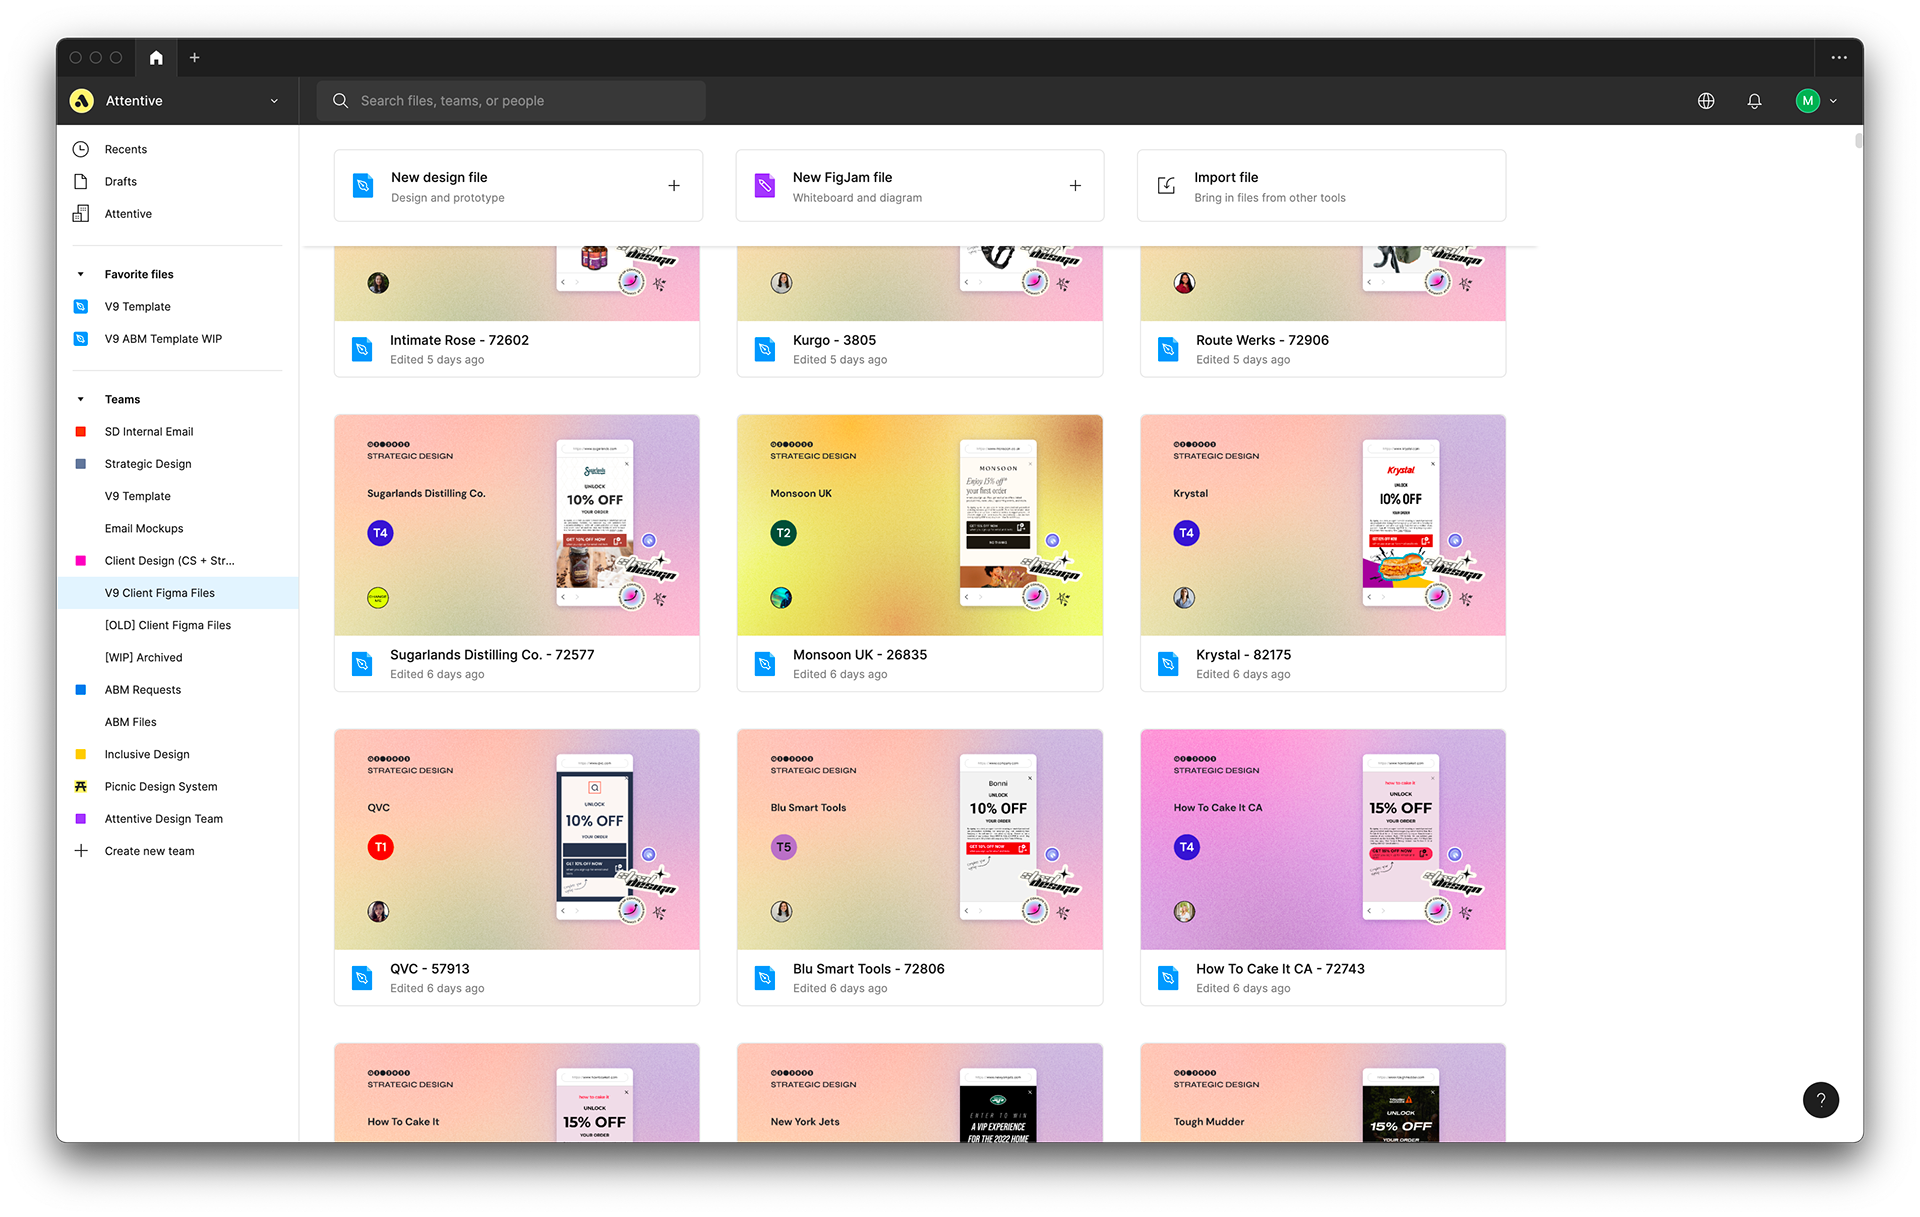Image resolution: width=1920 pixels, height=1217 pixels.
Task: Open the How To Cake It CA thumbnail
Action: (x=1323, y=839)
